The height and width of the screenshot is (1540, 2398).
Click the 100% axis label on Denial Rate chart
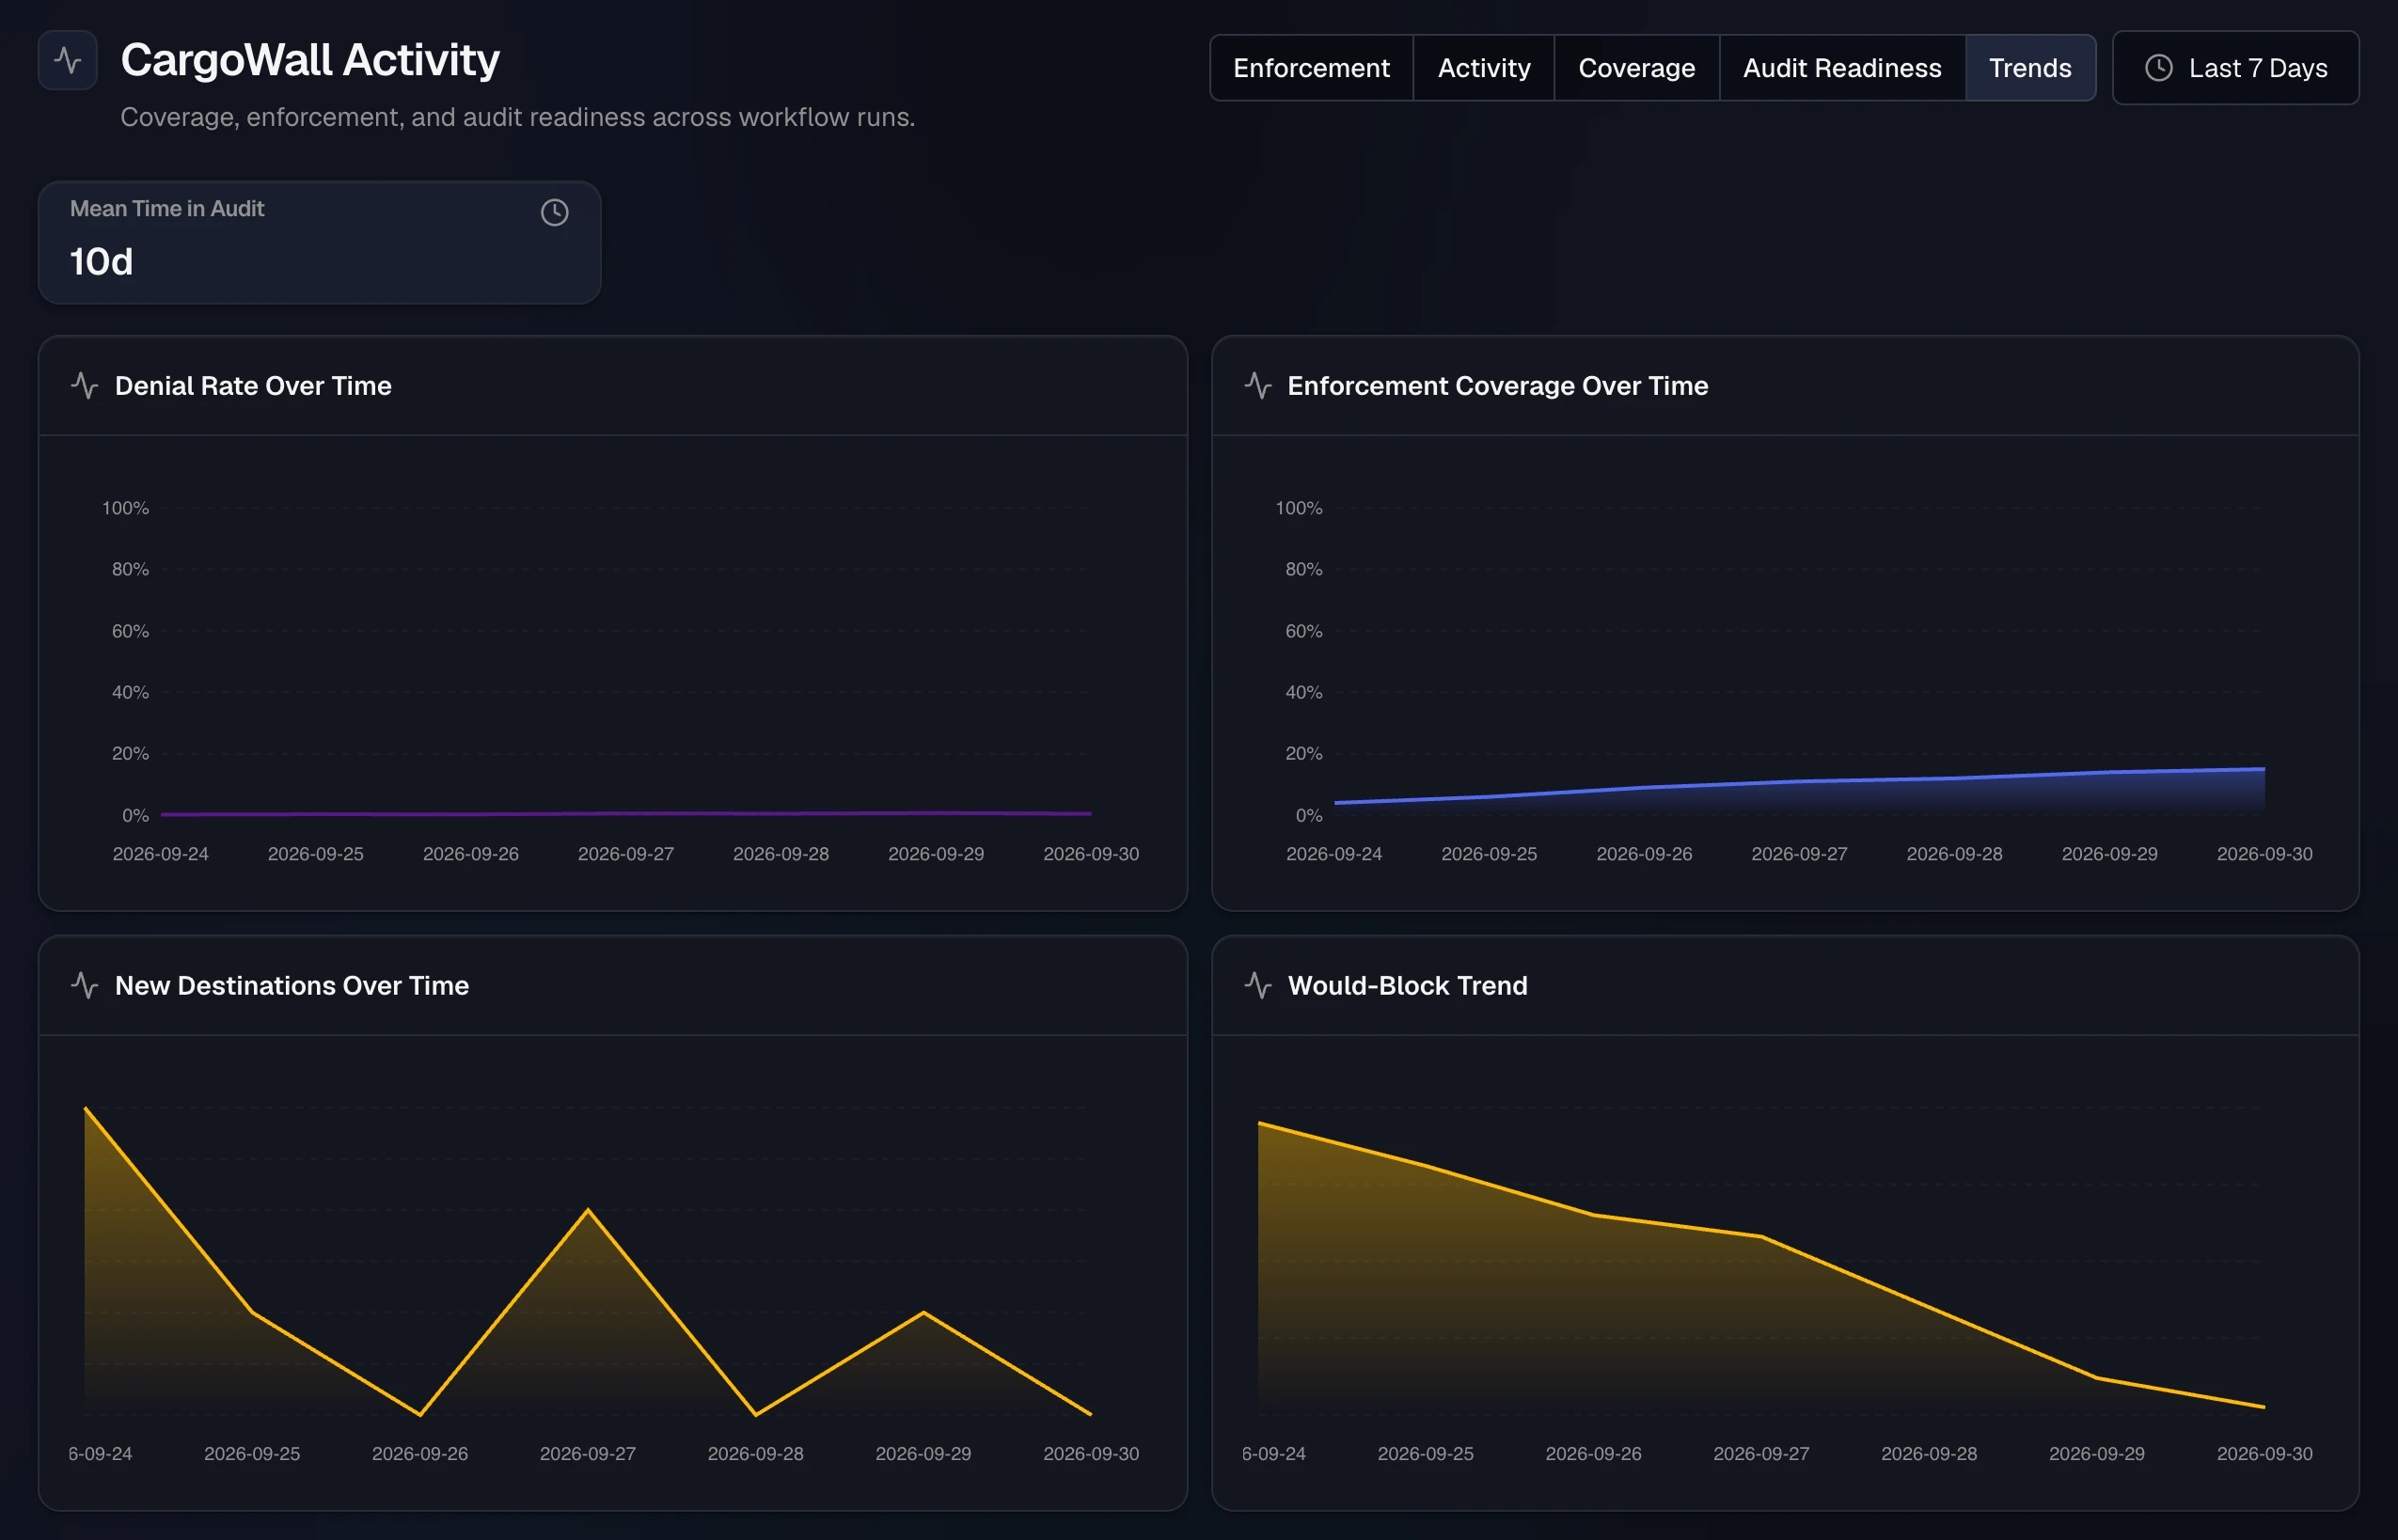point(125,508)
